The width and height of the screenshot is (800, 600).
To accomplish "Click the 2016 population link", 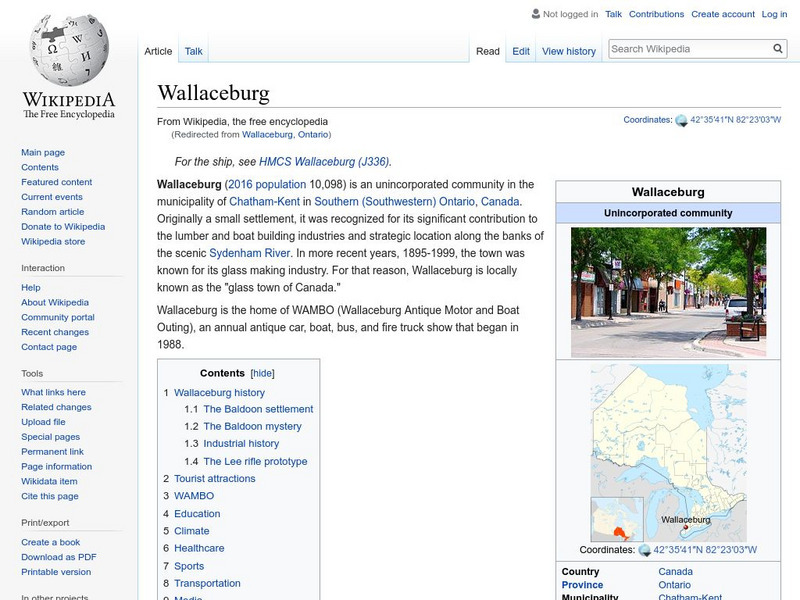I will pyautogui.click(x=267, y=184).
